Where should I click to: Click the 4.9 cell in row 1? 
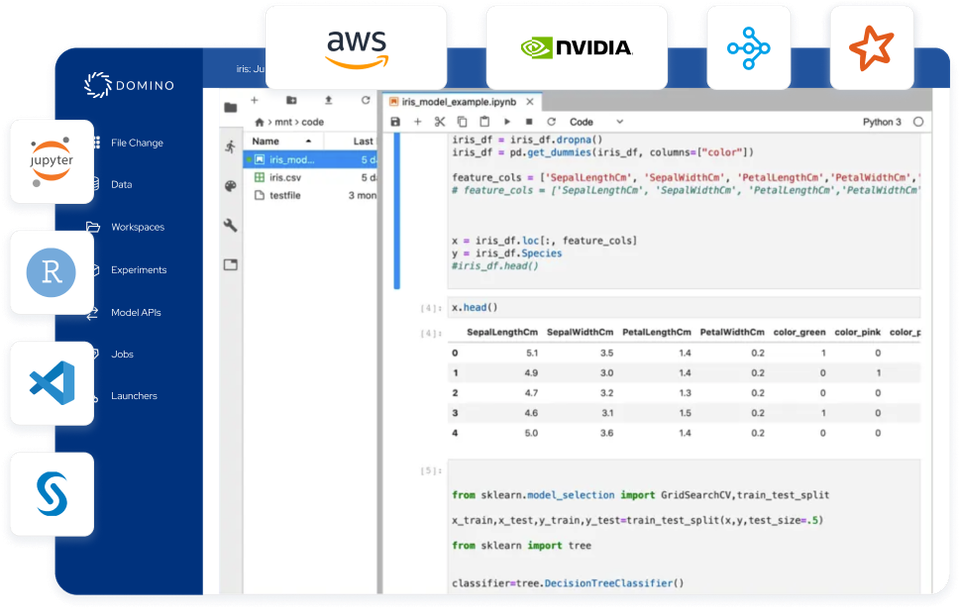click(531, 373)
